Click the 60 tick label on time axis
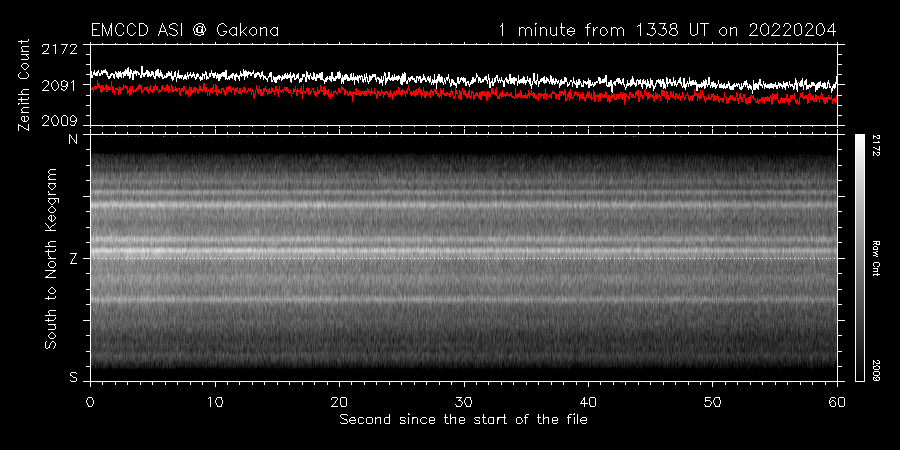This screenshot has width=900, height=450. (837, 402)
